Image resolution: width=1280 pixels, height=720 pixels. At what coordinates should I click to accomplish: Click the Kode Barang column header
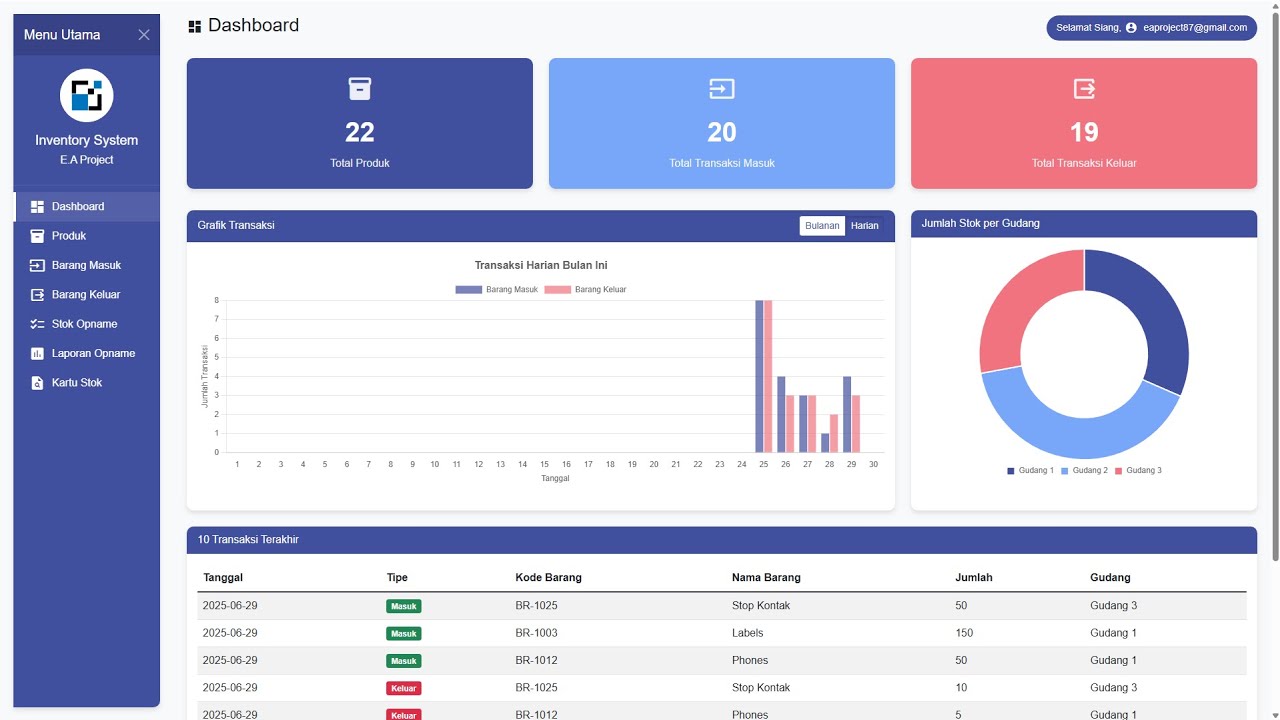coord(548,578)
